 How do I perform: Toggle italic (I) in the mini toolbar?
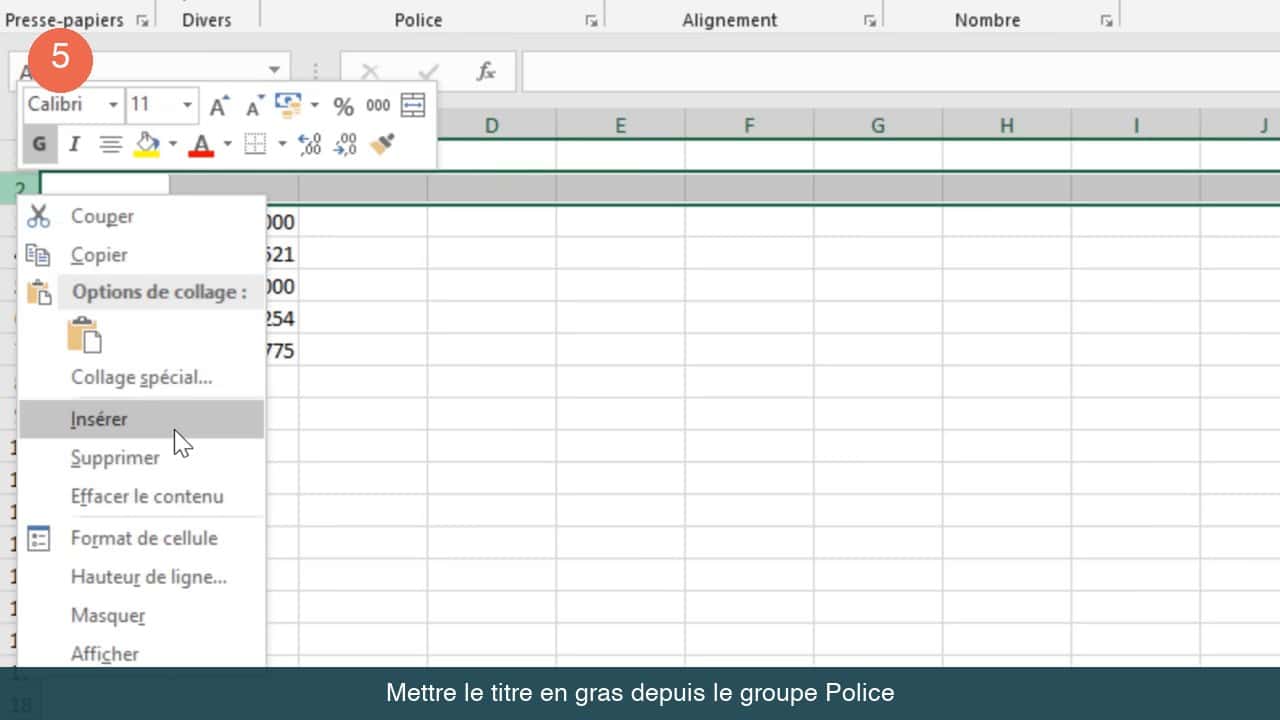[x=74, y=144]
